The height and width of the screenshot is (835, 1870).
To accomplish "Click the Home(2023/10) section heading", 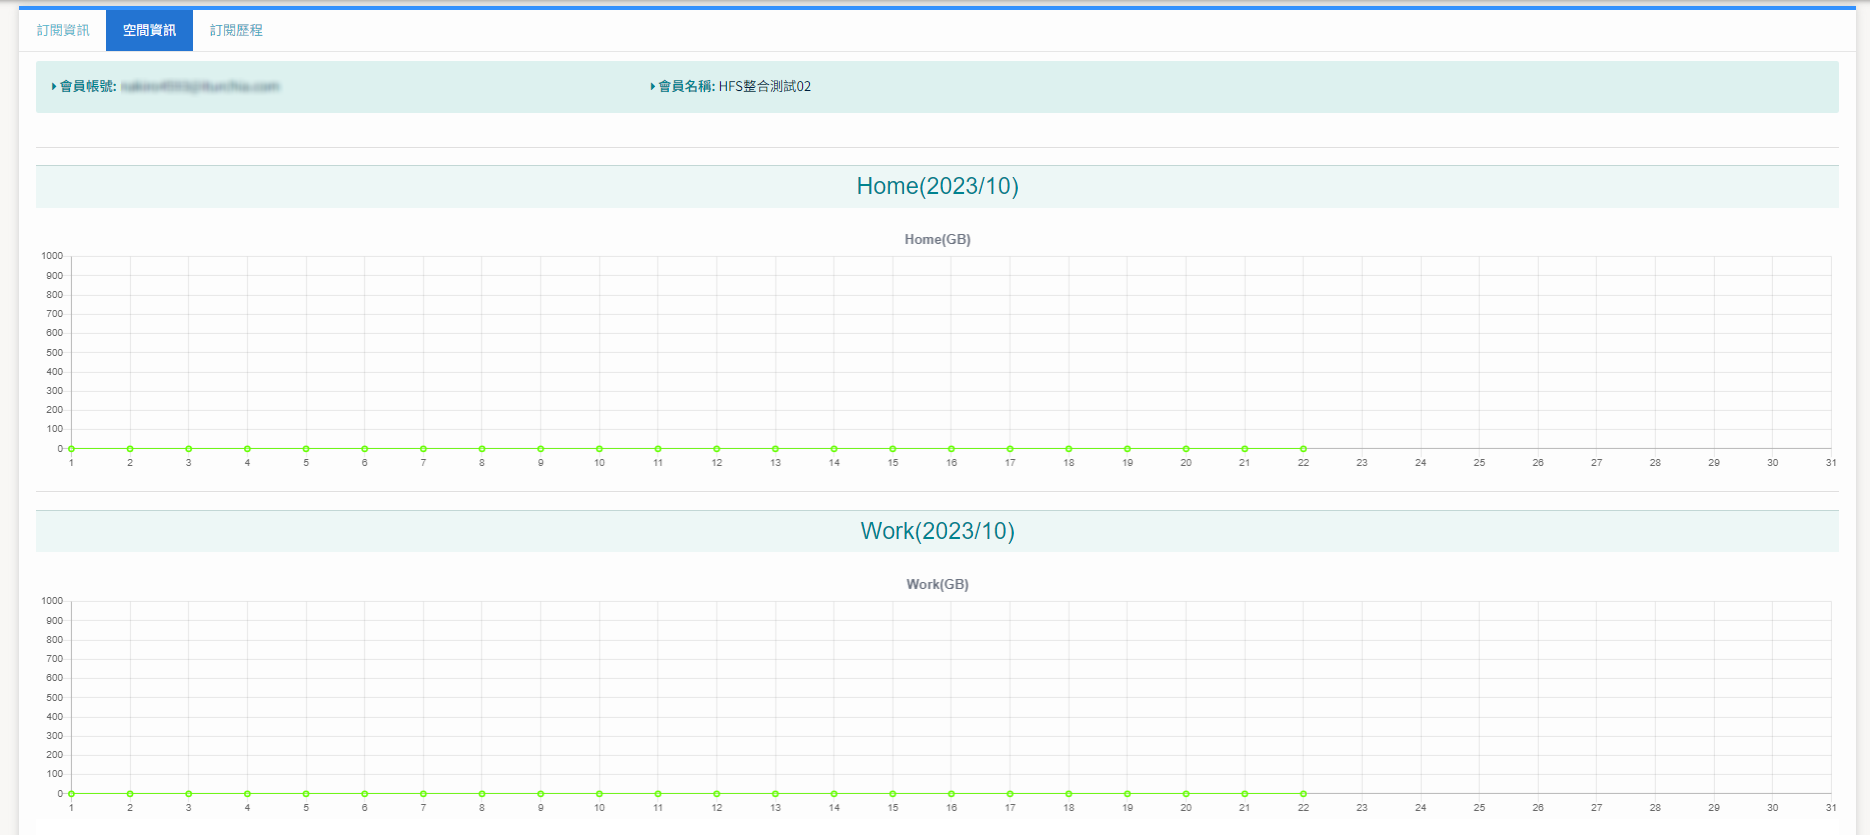I will tap(937, 186).
